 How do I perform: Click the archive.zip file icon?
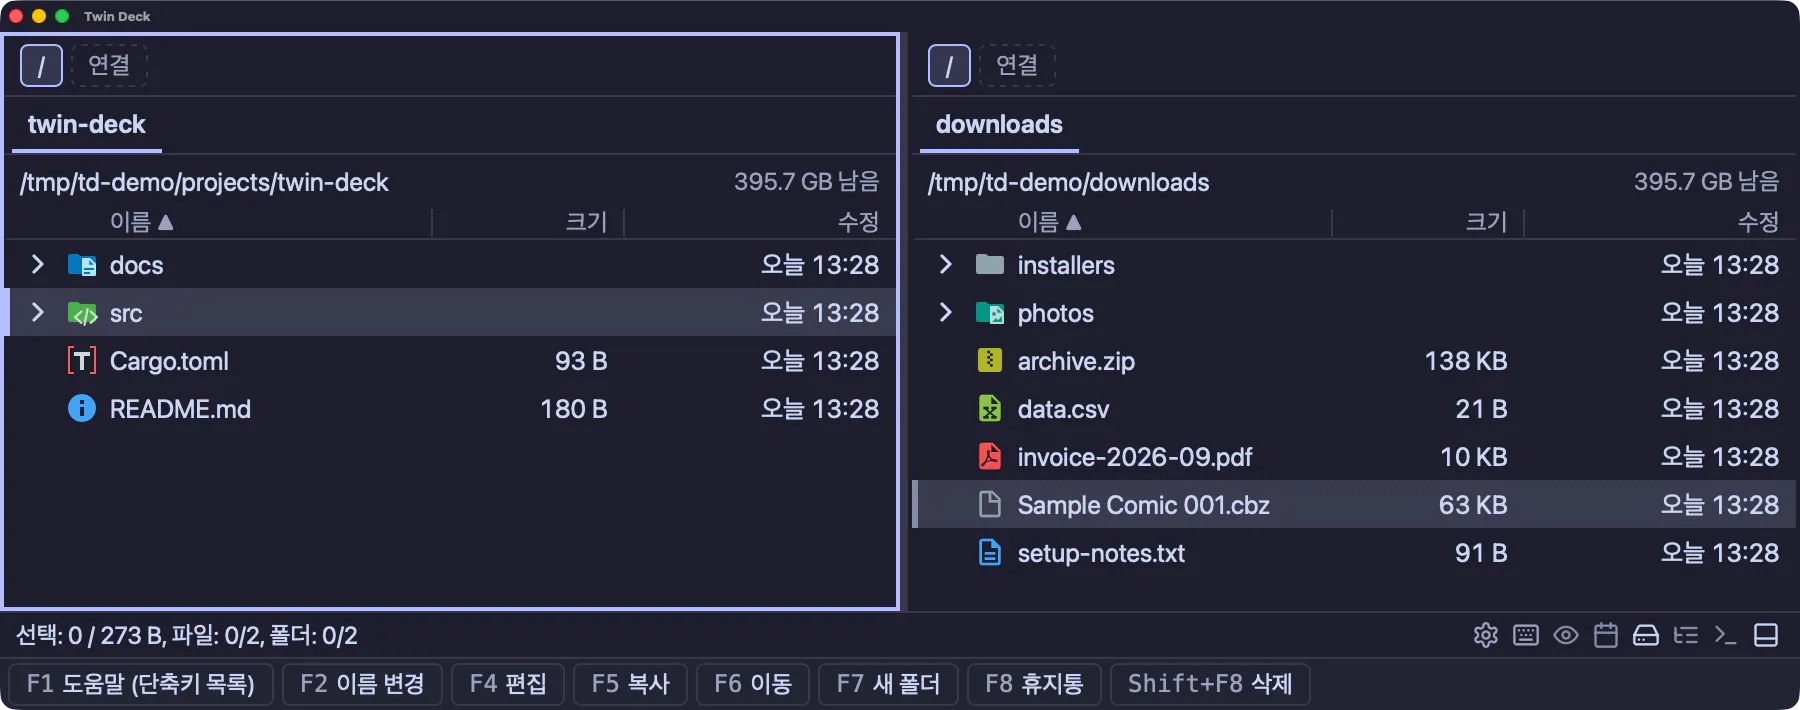990,361
